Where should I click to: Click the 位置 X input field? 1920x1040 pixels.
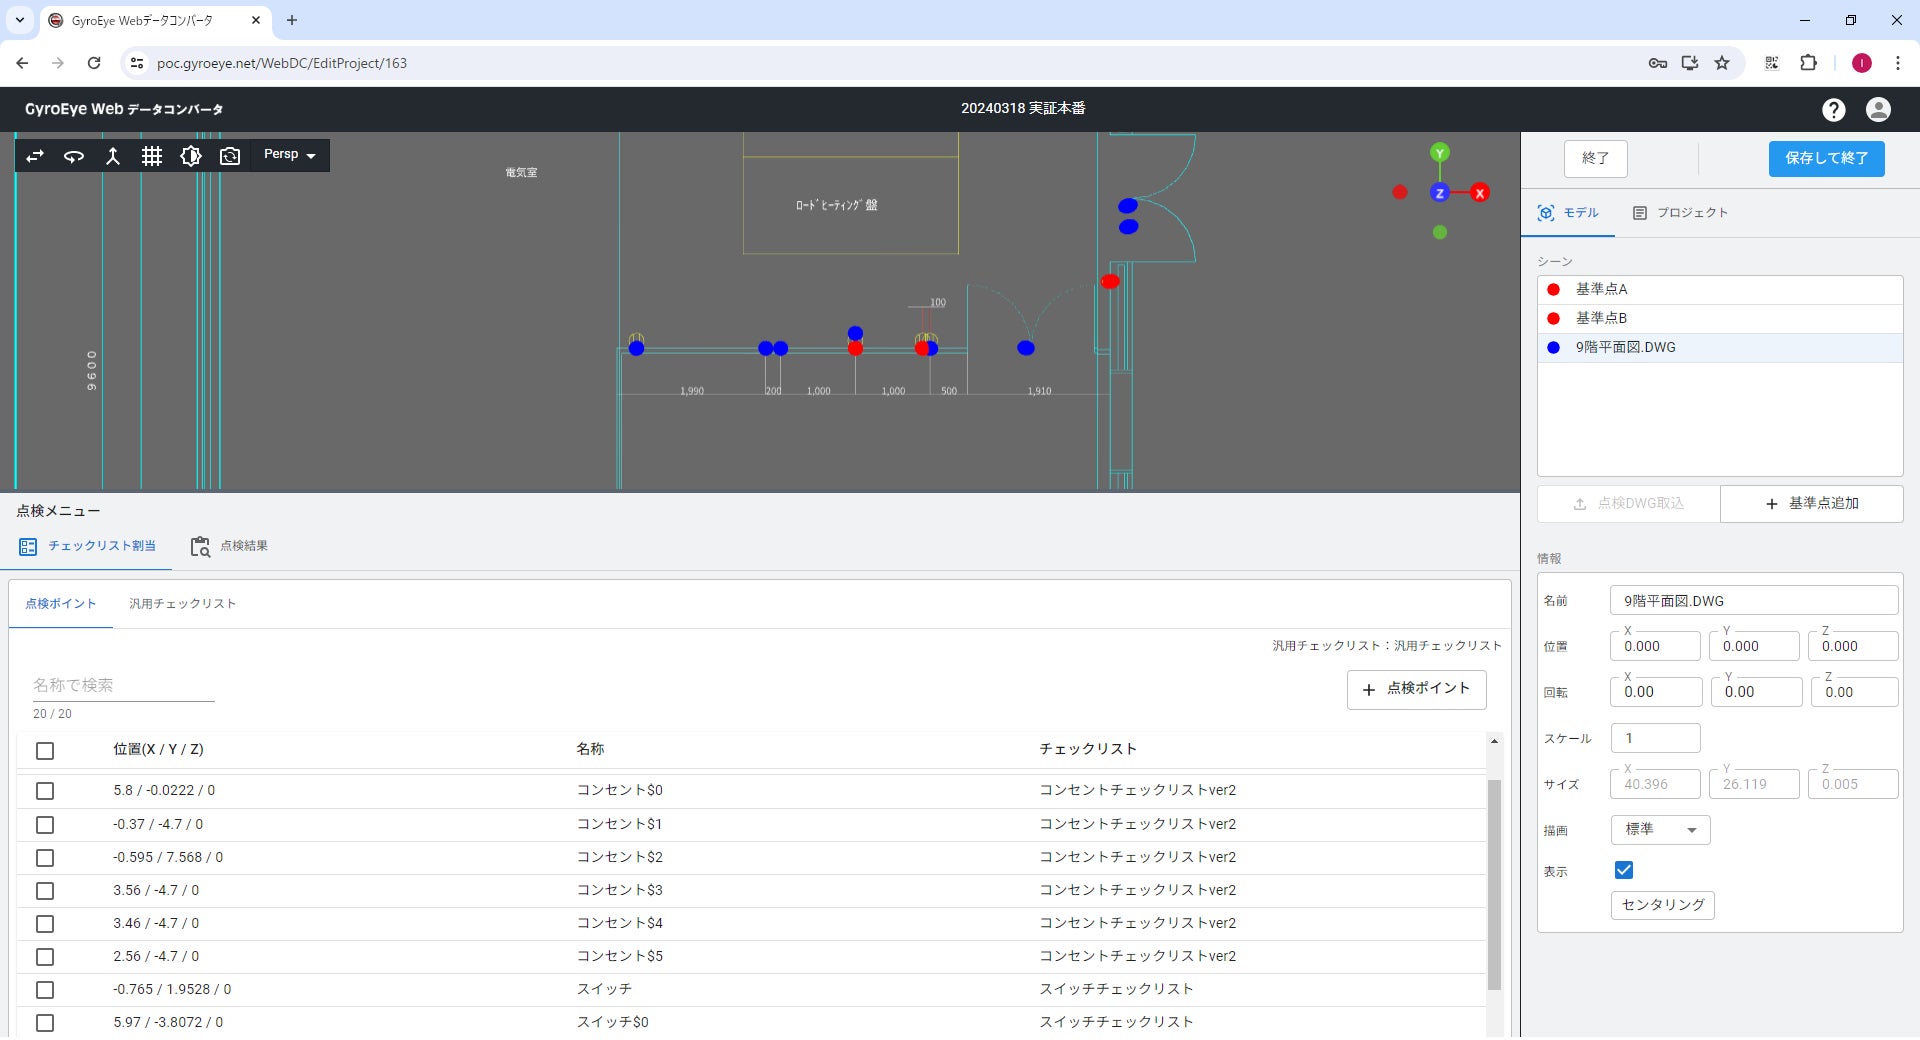[1654, 647]
